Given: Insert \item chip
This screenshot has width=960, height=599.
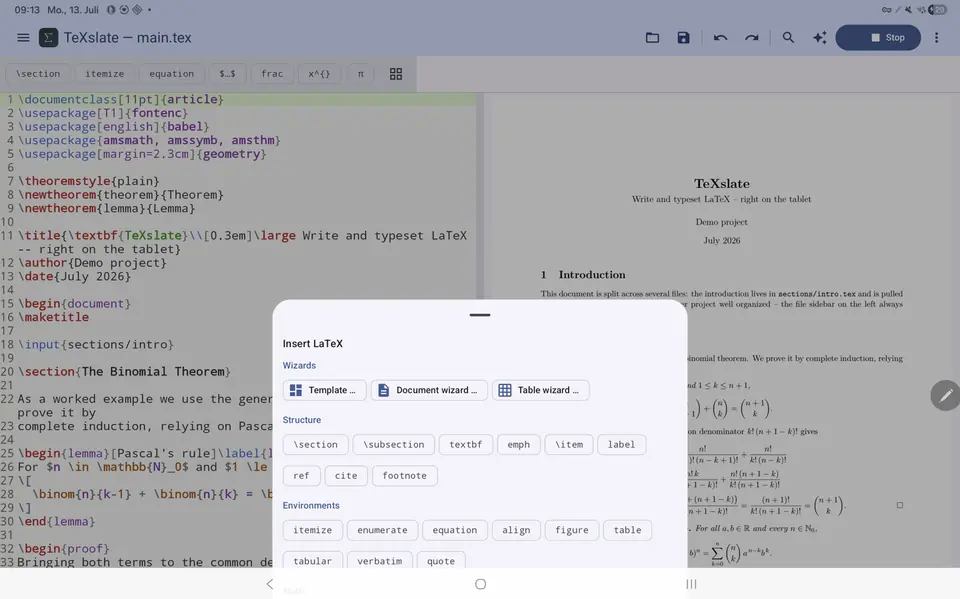Looking at the screenshot, I should 569,445.
